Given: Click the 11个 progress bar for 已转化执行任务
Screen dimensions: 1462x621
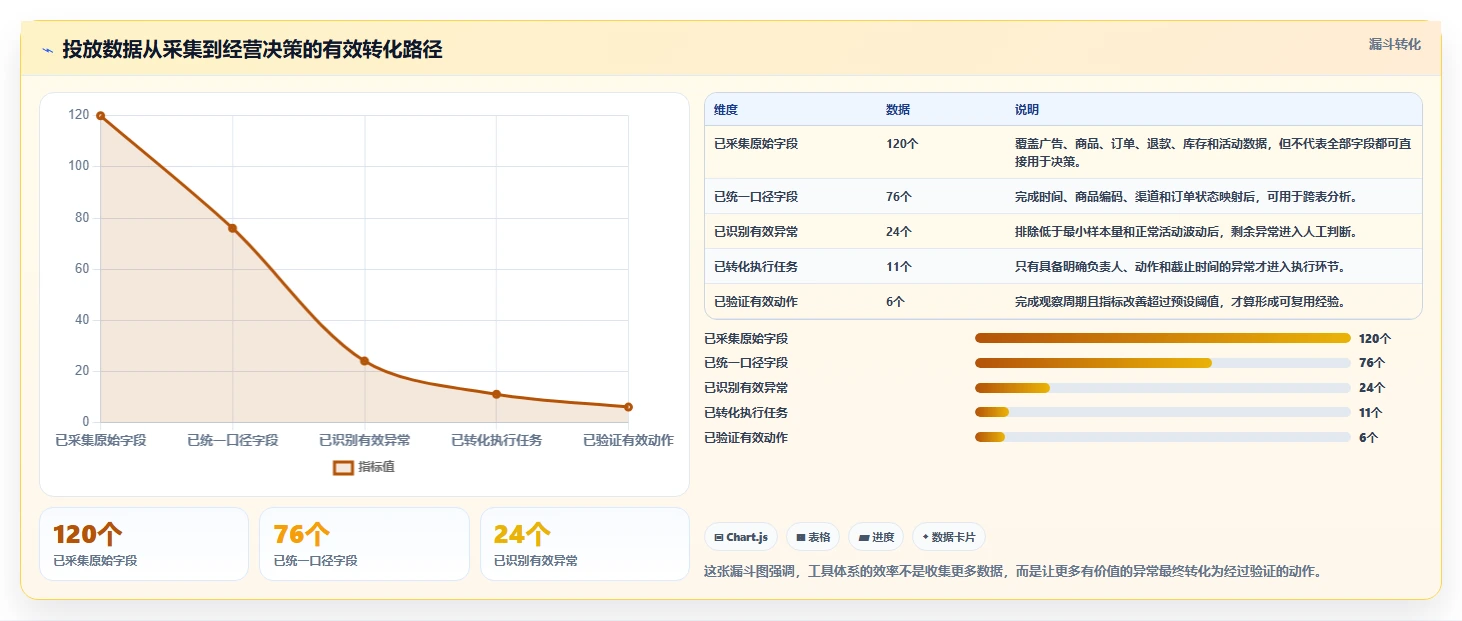Looking at the screenshot, I should (x=1163, y=412).
